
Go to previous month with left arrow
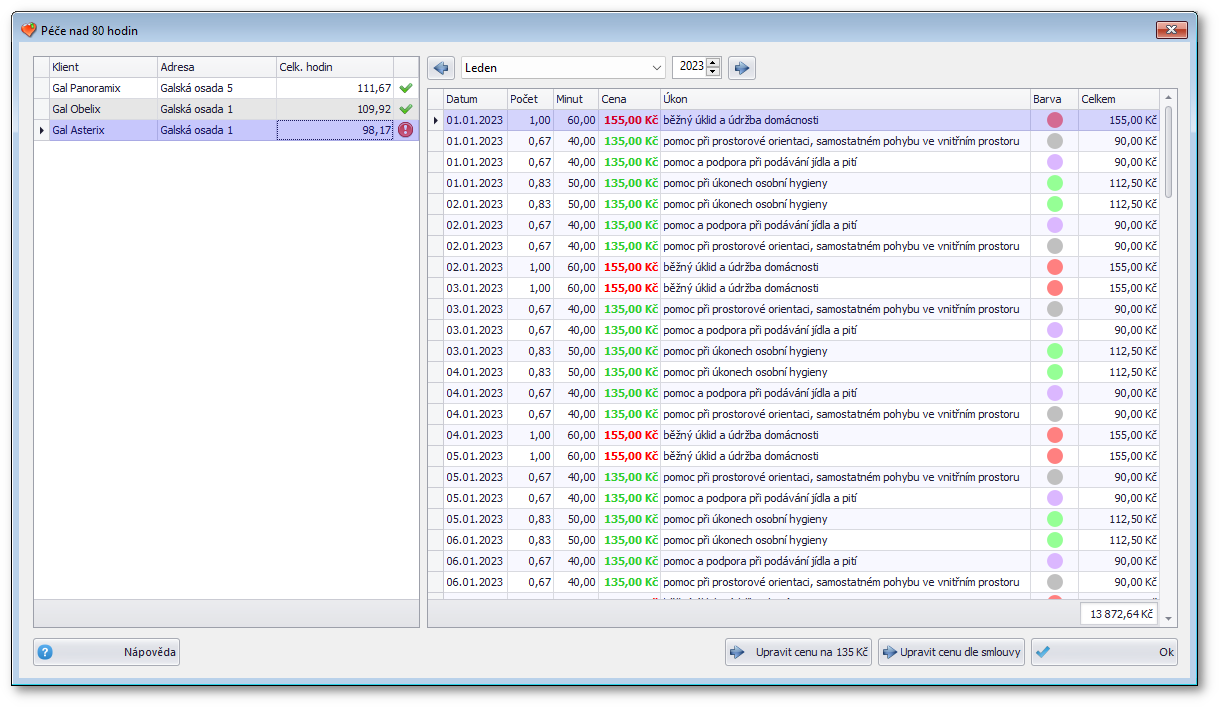click(441, 68)
